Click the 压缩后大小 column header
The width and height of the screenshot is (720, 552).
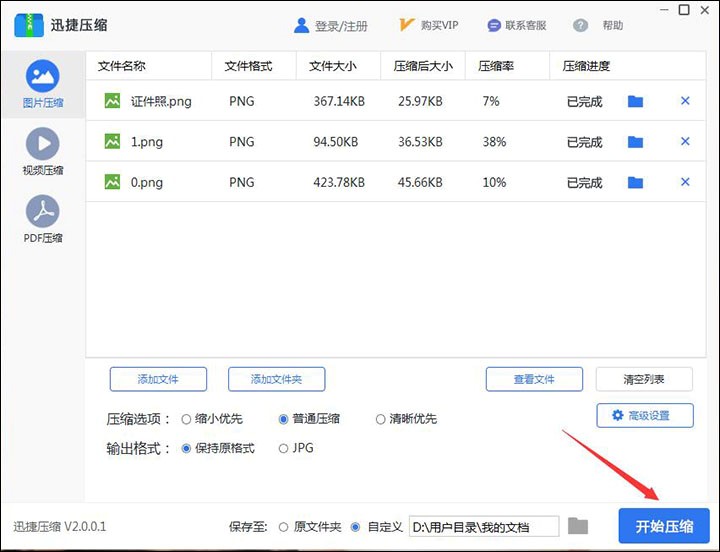pos(423,66)
